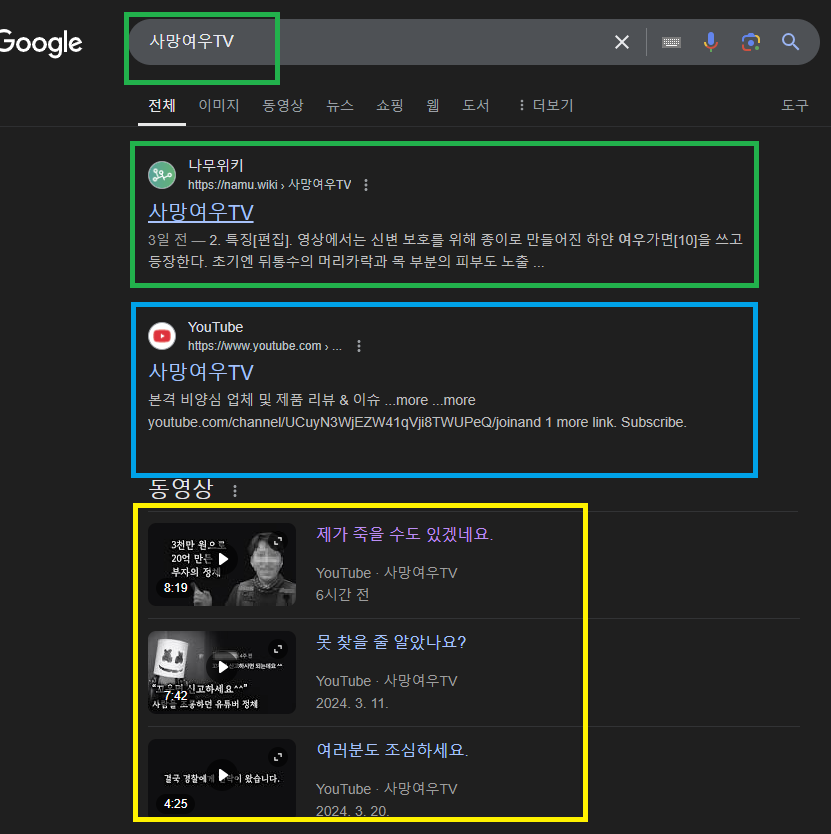Viewport: 831px width, 834px height.
Task: Open the 사망여우TV YouTube channel title
Action: coord(201,372)
